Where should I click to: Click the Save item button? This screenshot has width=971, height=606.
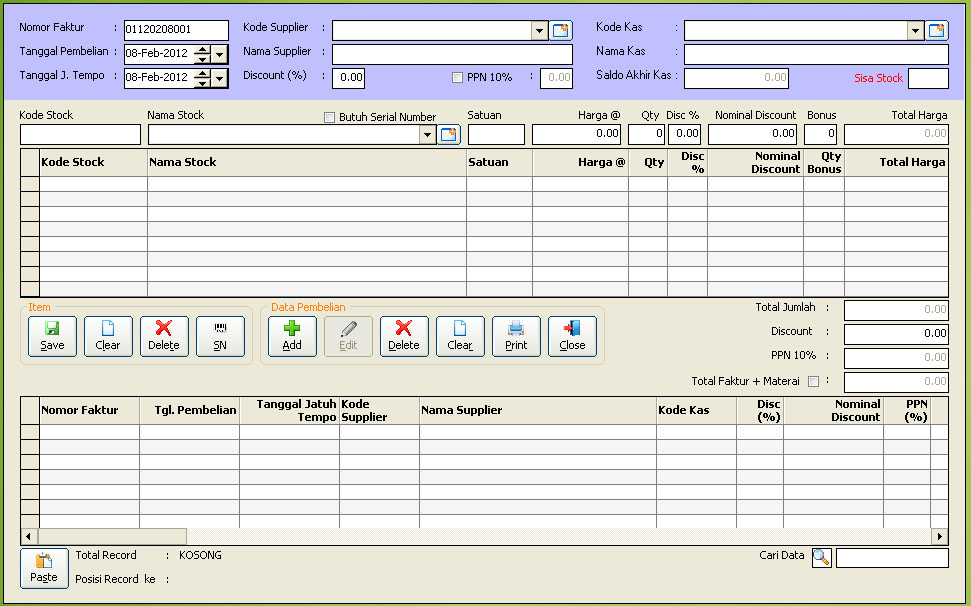(x=52, y=336)
